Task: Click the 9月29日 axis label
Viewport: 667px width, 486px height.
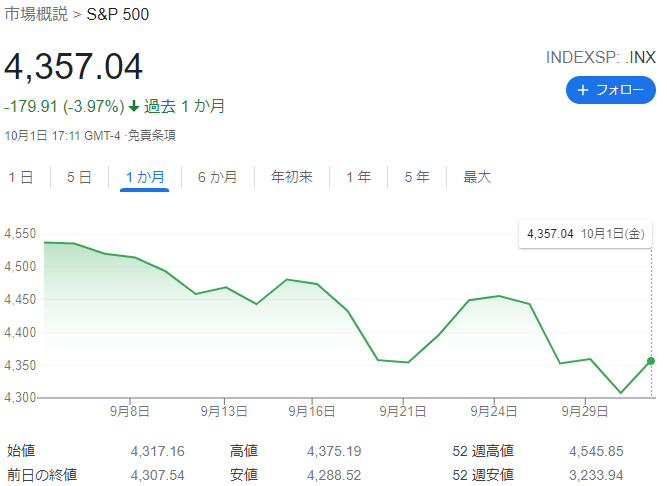Action: (x=585, y=411)
